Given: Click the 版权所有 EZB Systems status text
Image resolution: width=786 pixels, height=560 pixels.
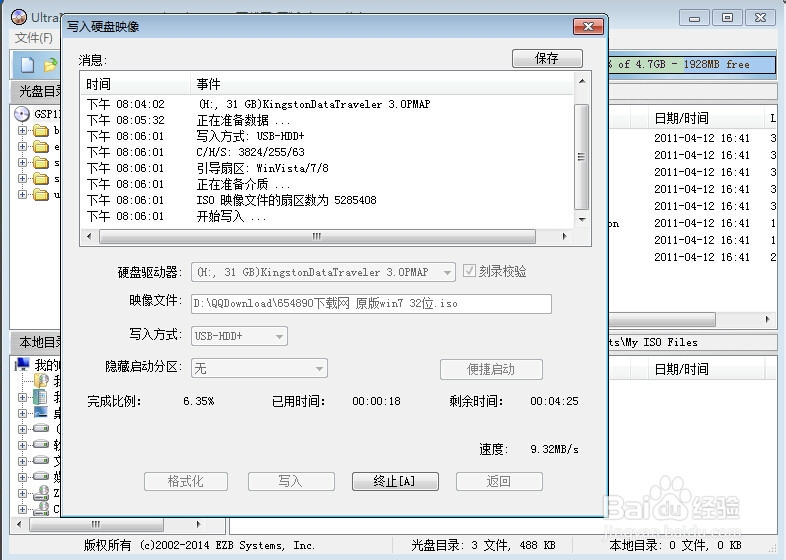Looking at the screenshot, I should tap(199, 545).
